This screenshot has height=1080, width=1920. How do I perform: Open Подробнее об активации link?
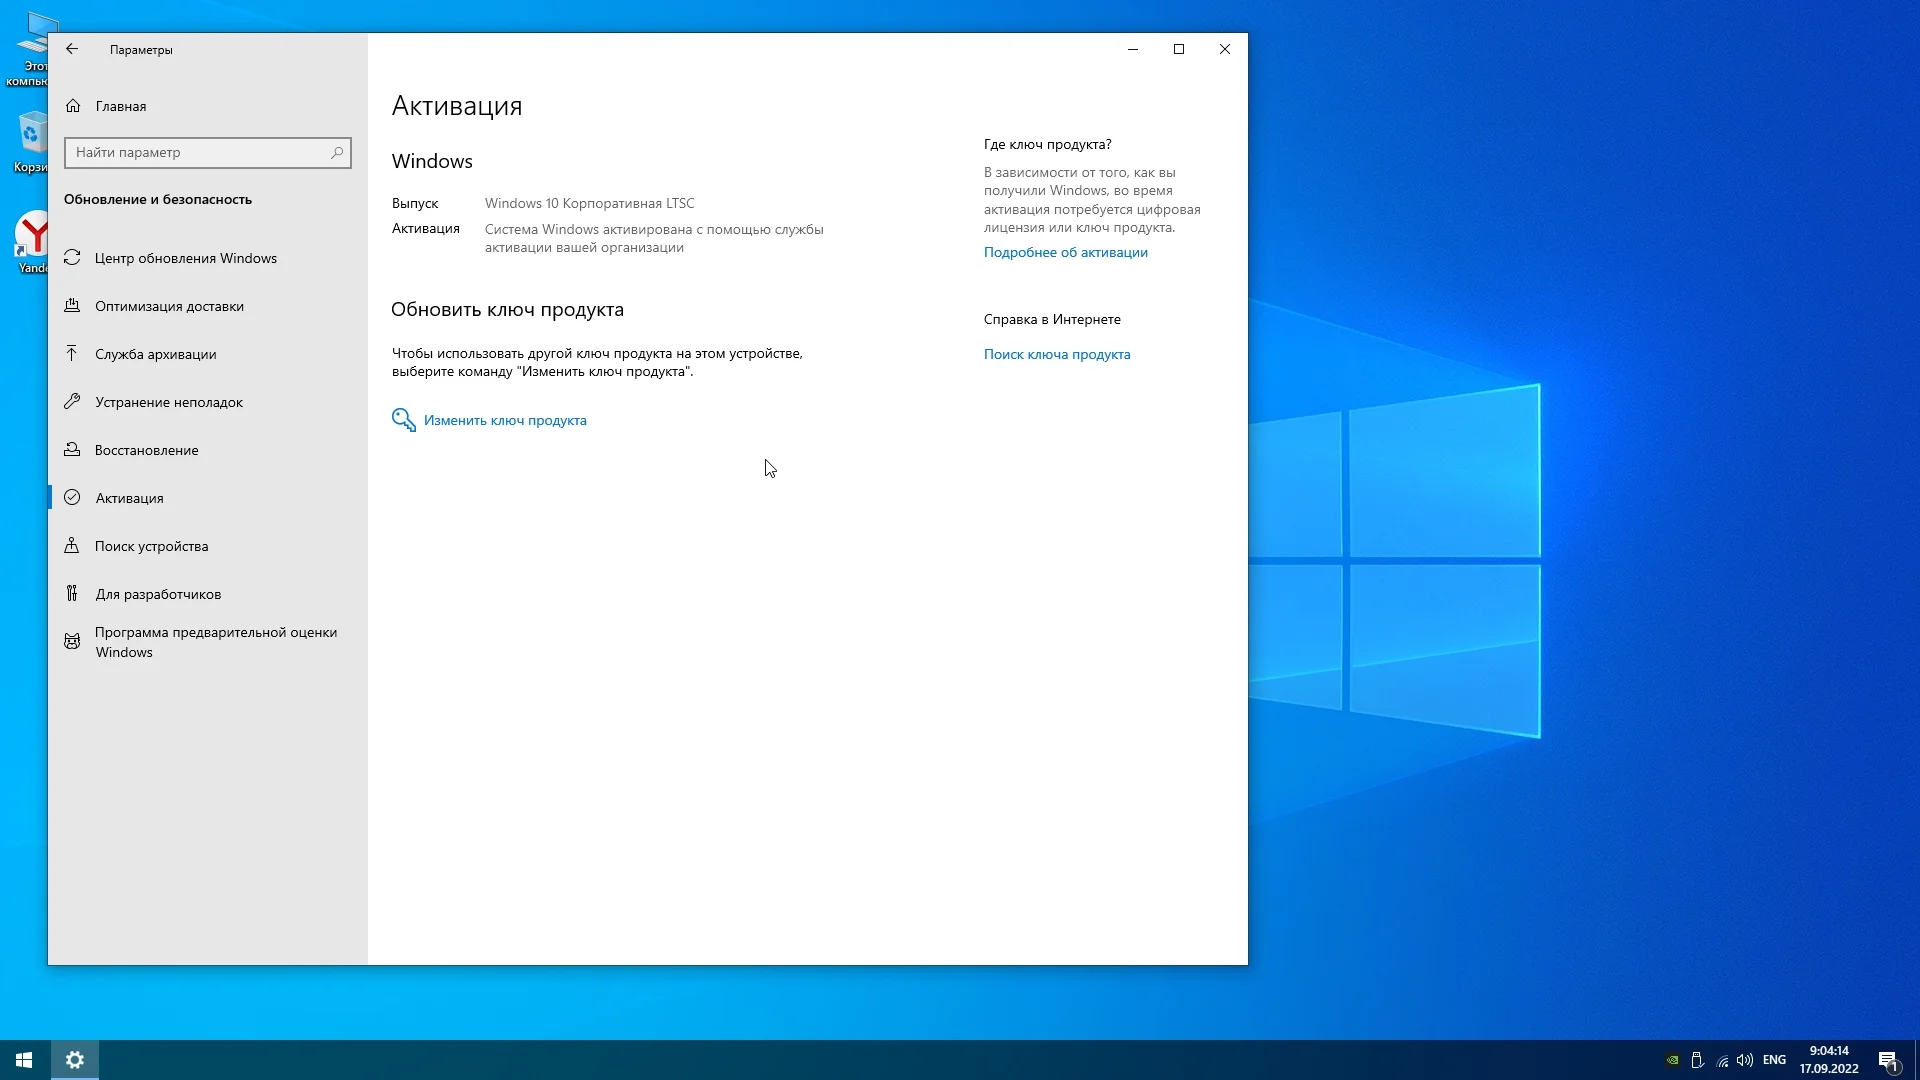pyautogui.click(x=1065, y=252)
